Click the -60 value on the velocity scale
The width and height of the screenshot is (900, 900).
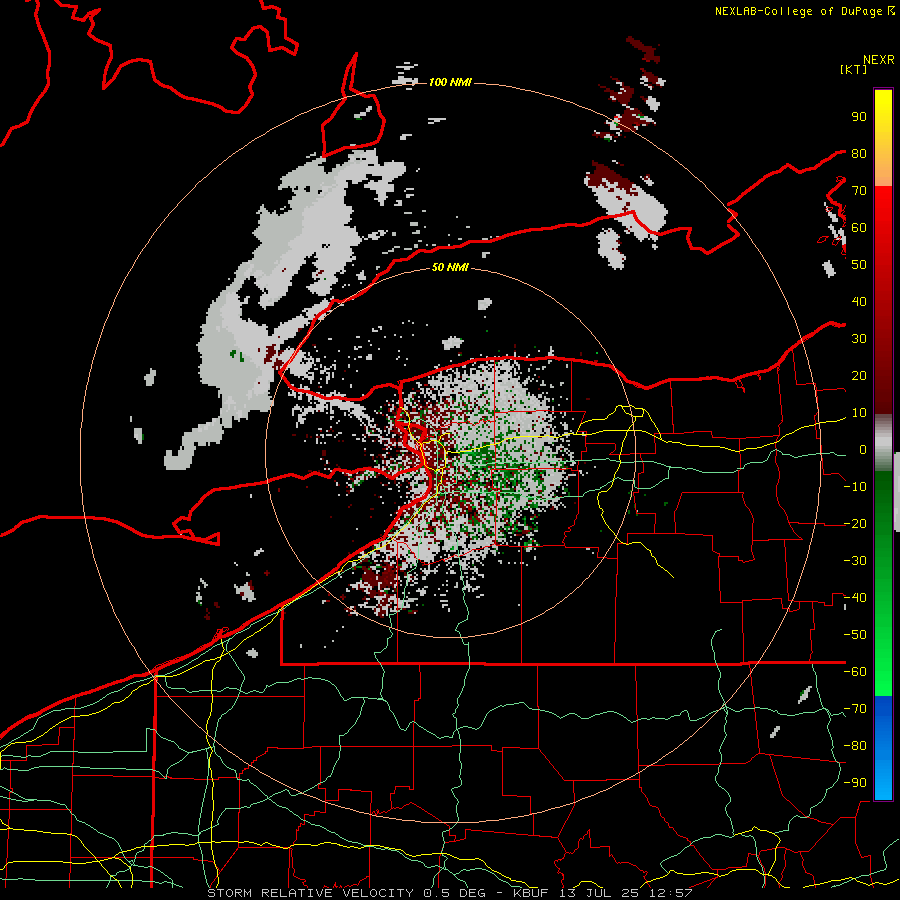[855, 672]
